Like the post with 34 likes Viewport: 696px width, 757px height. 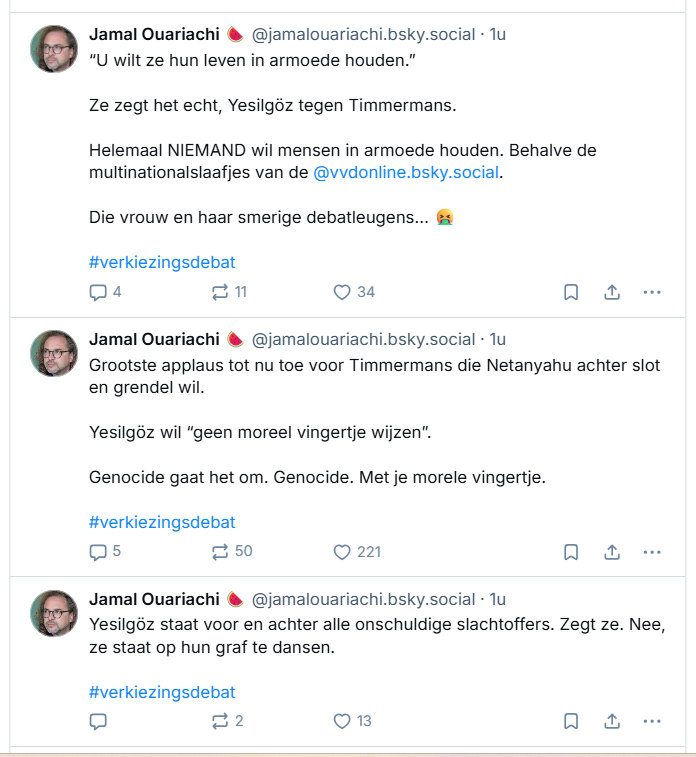(342, 292)
